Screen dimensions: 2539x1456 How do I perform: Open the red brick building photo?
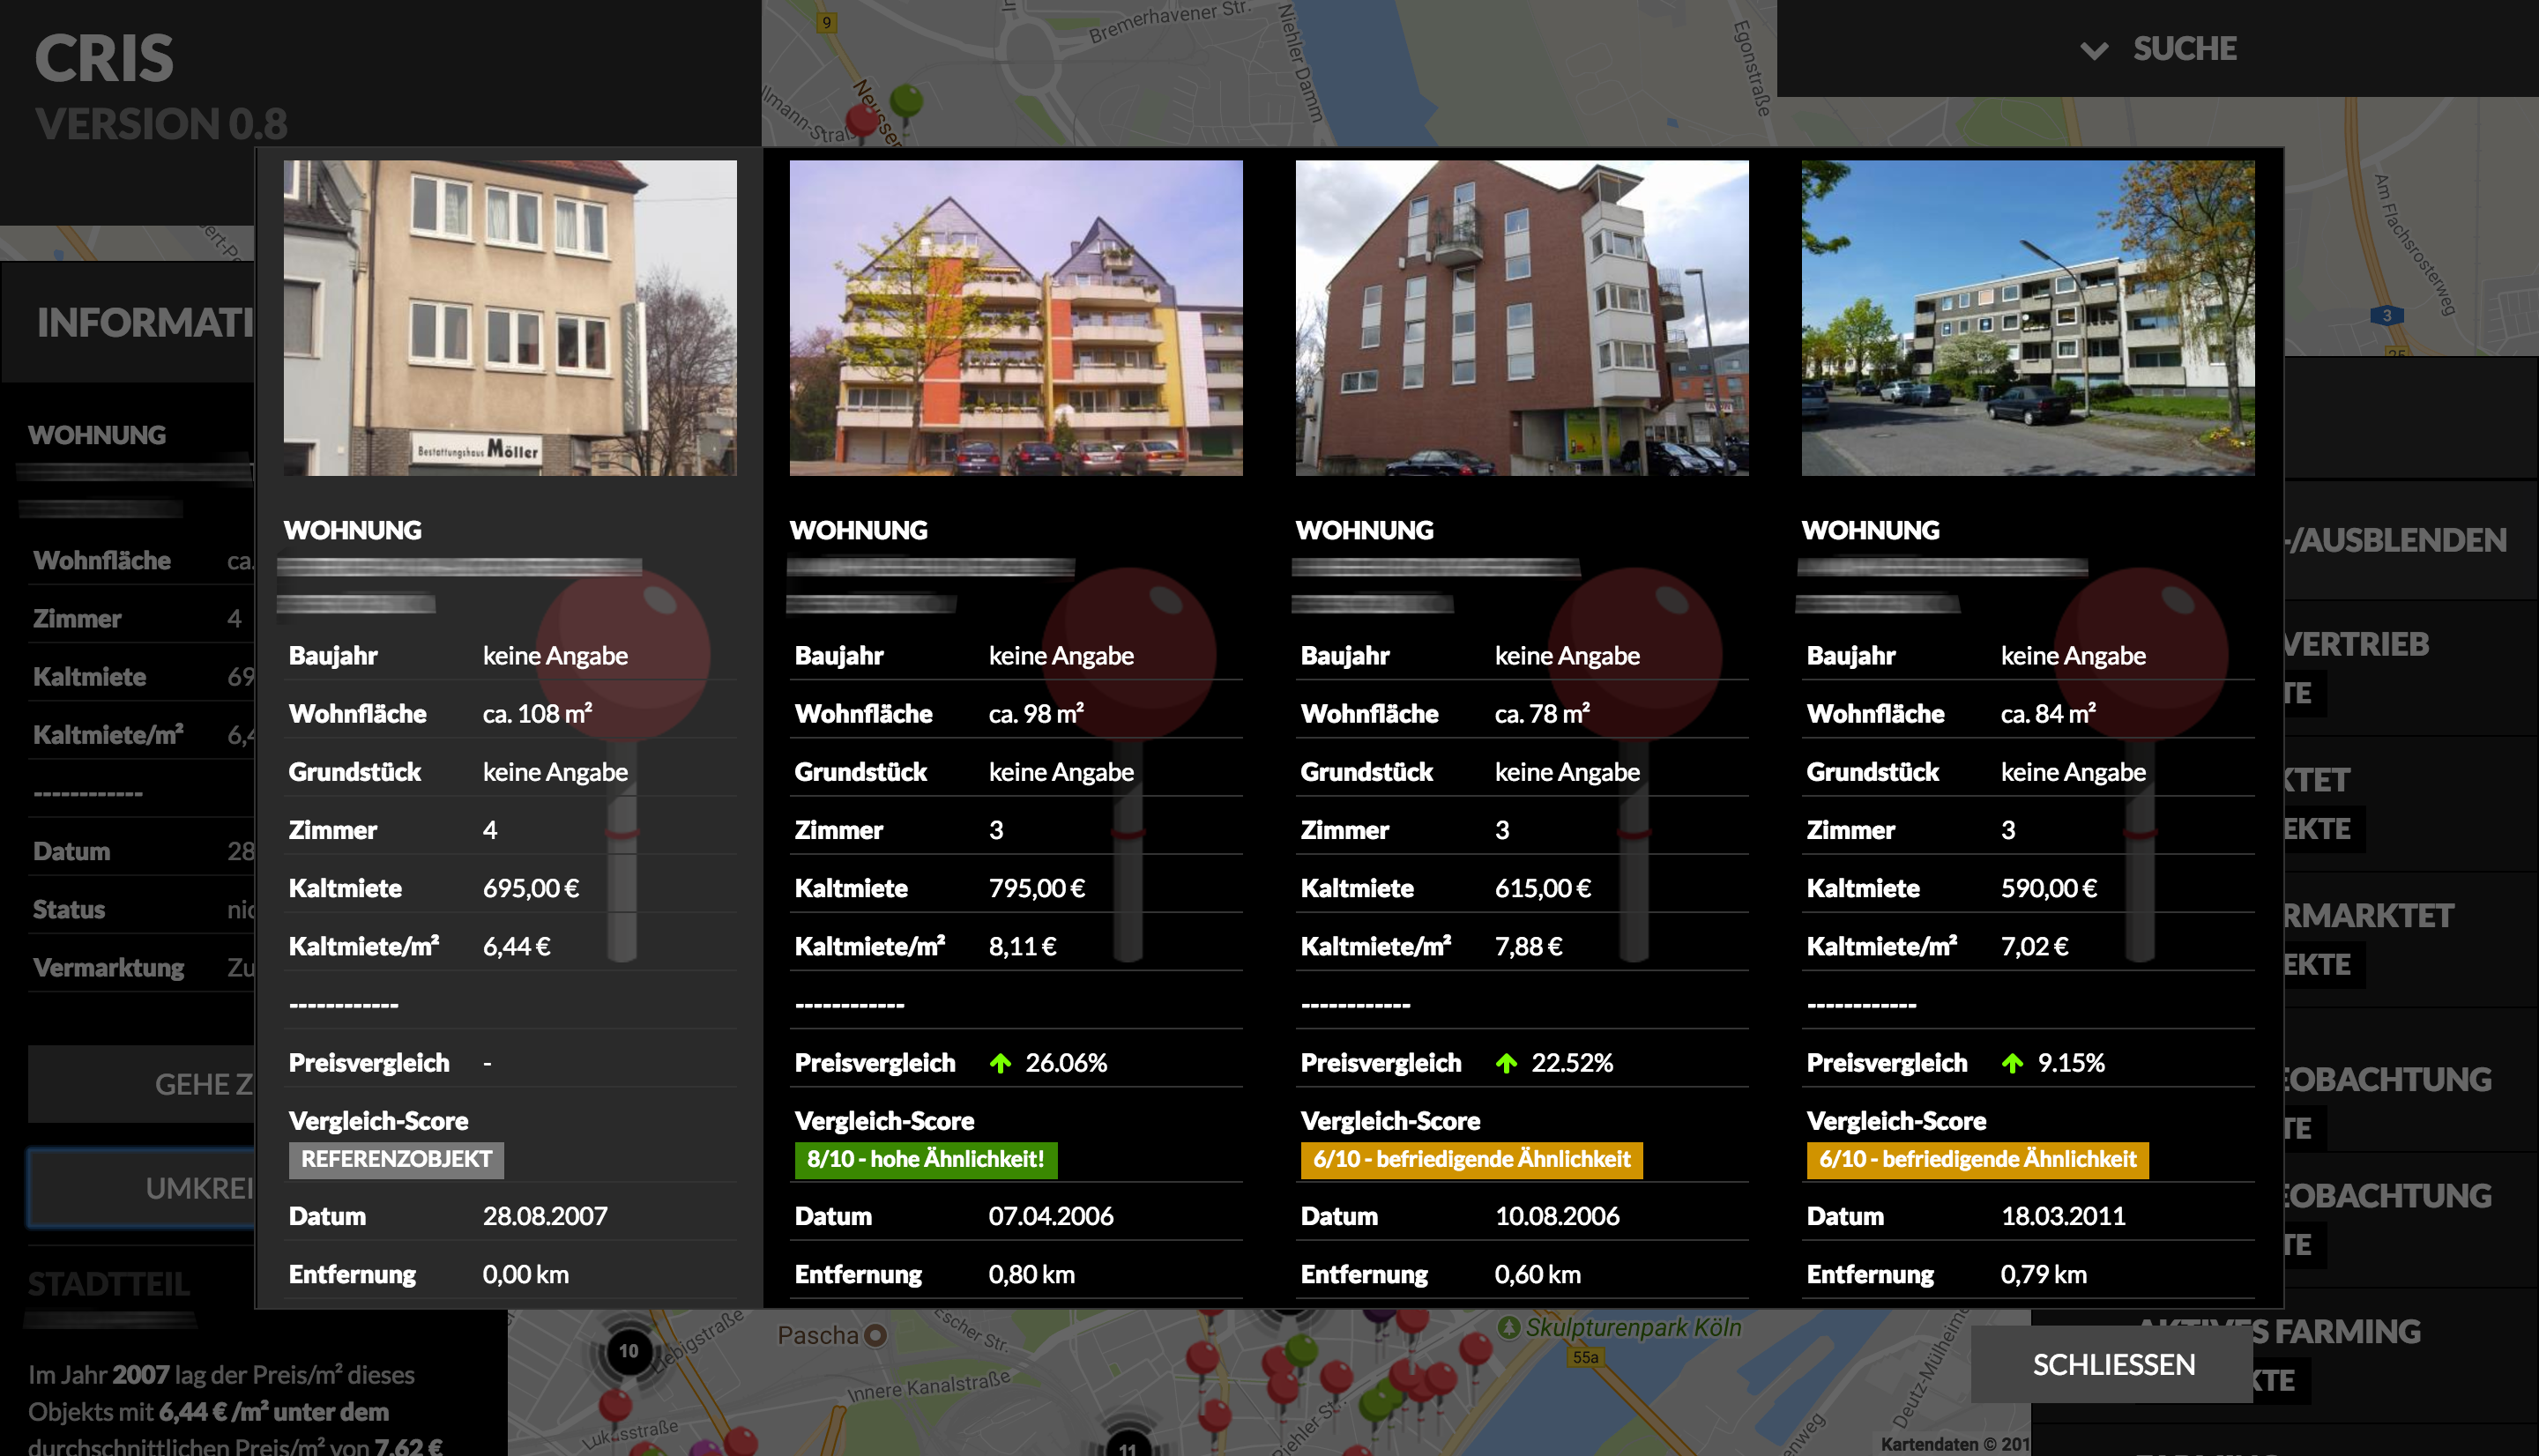pos(1521,317)
